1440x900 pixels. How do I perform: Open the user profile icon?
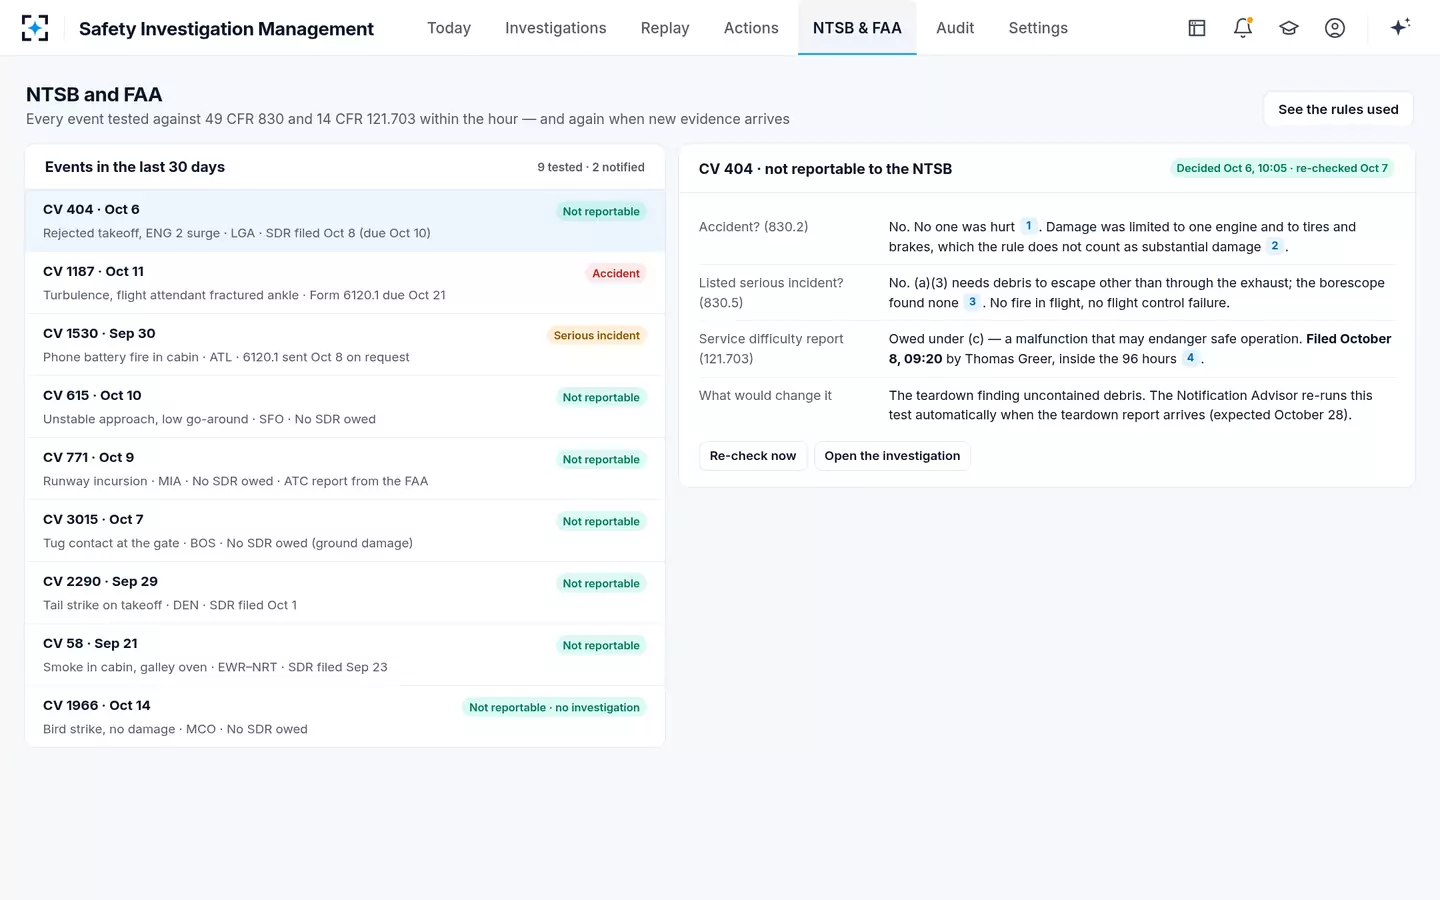[x=1335, y=28]
